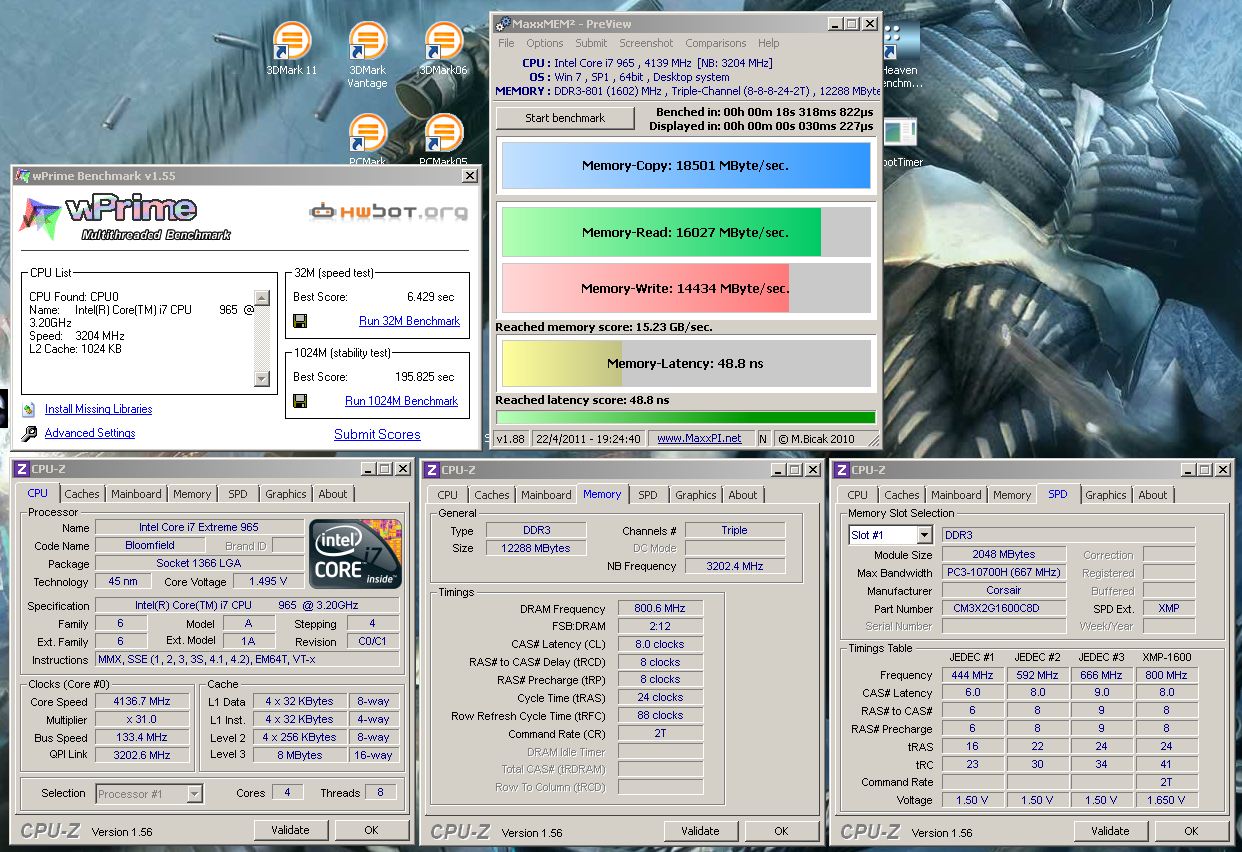Click the Memory-Read result bar
The width and height of the screenshot is (1242, 852).
[686, 232]
